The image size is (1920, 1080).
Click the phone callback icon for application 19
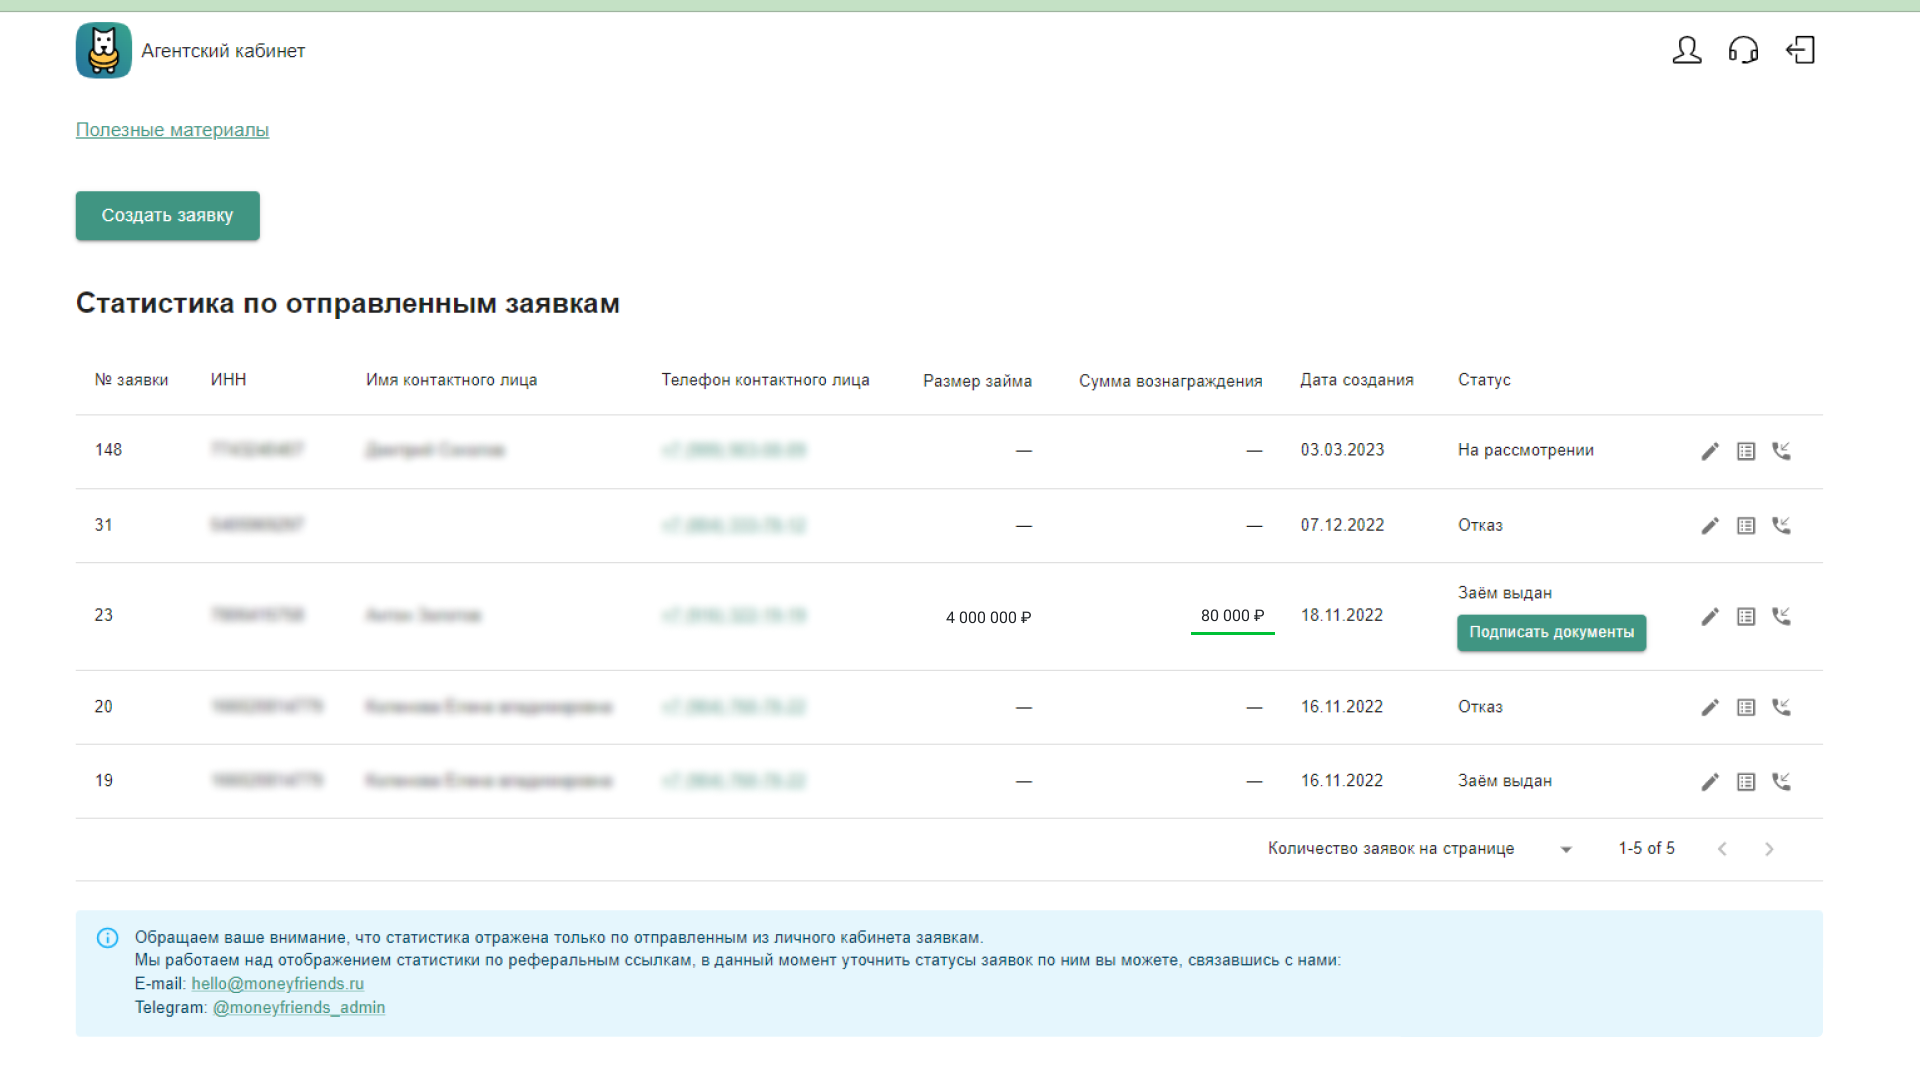[1781, 782]
